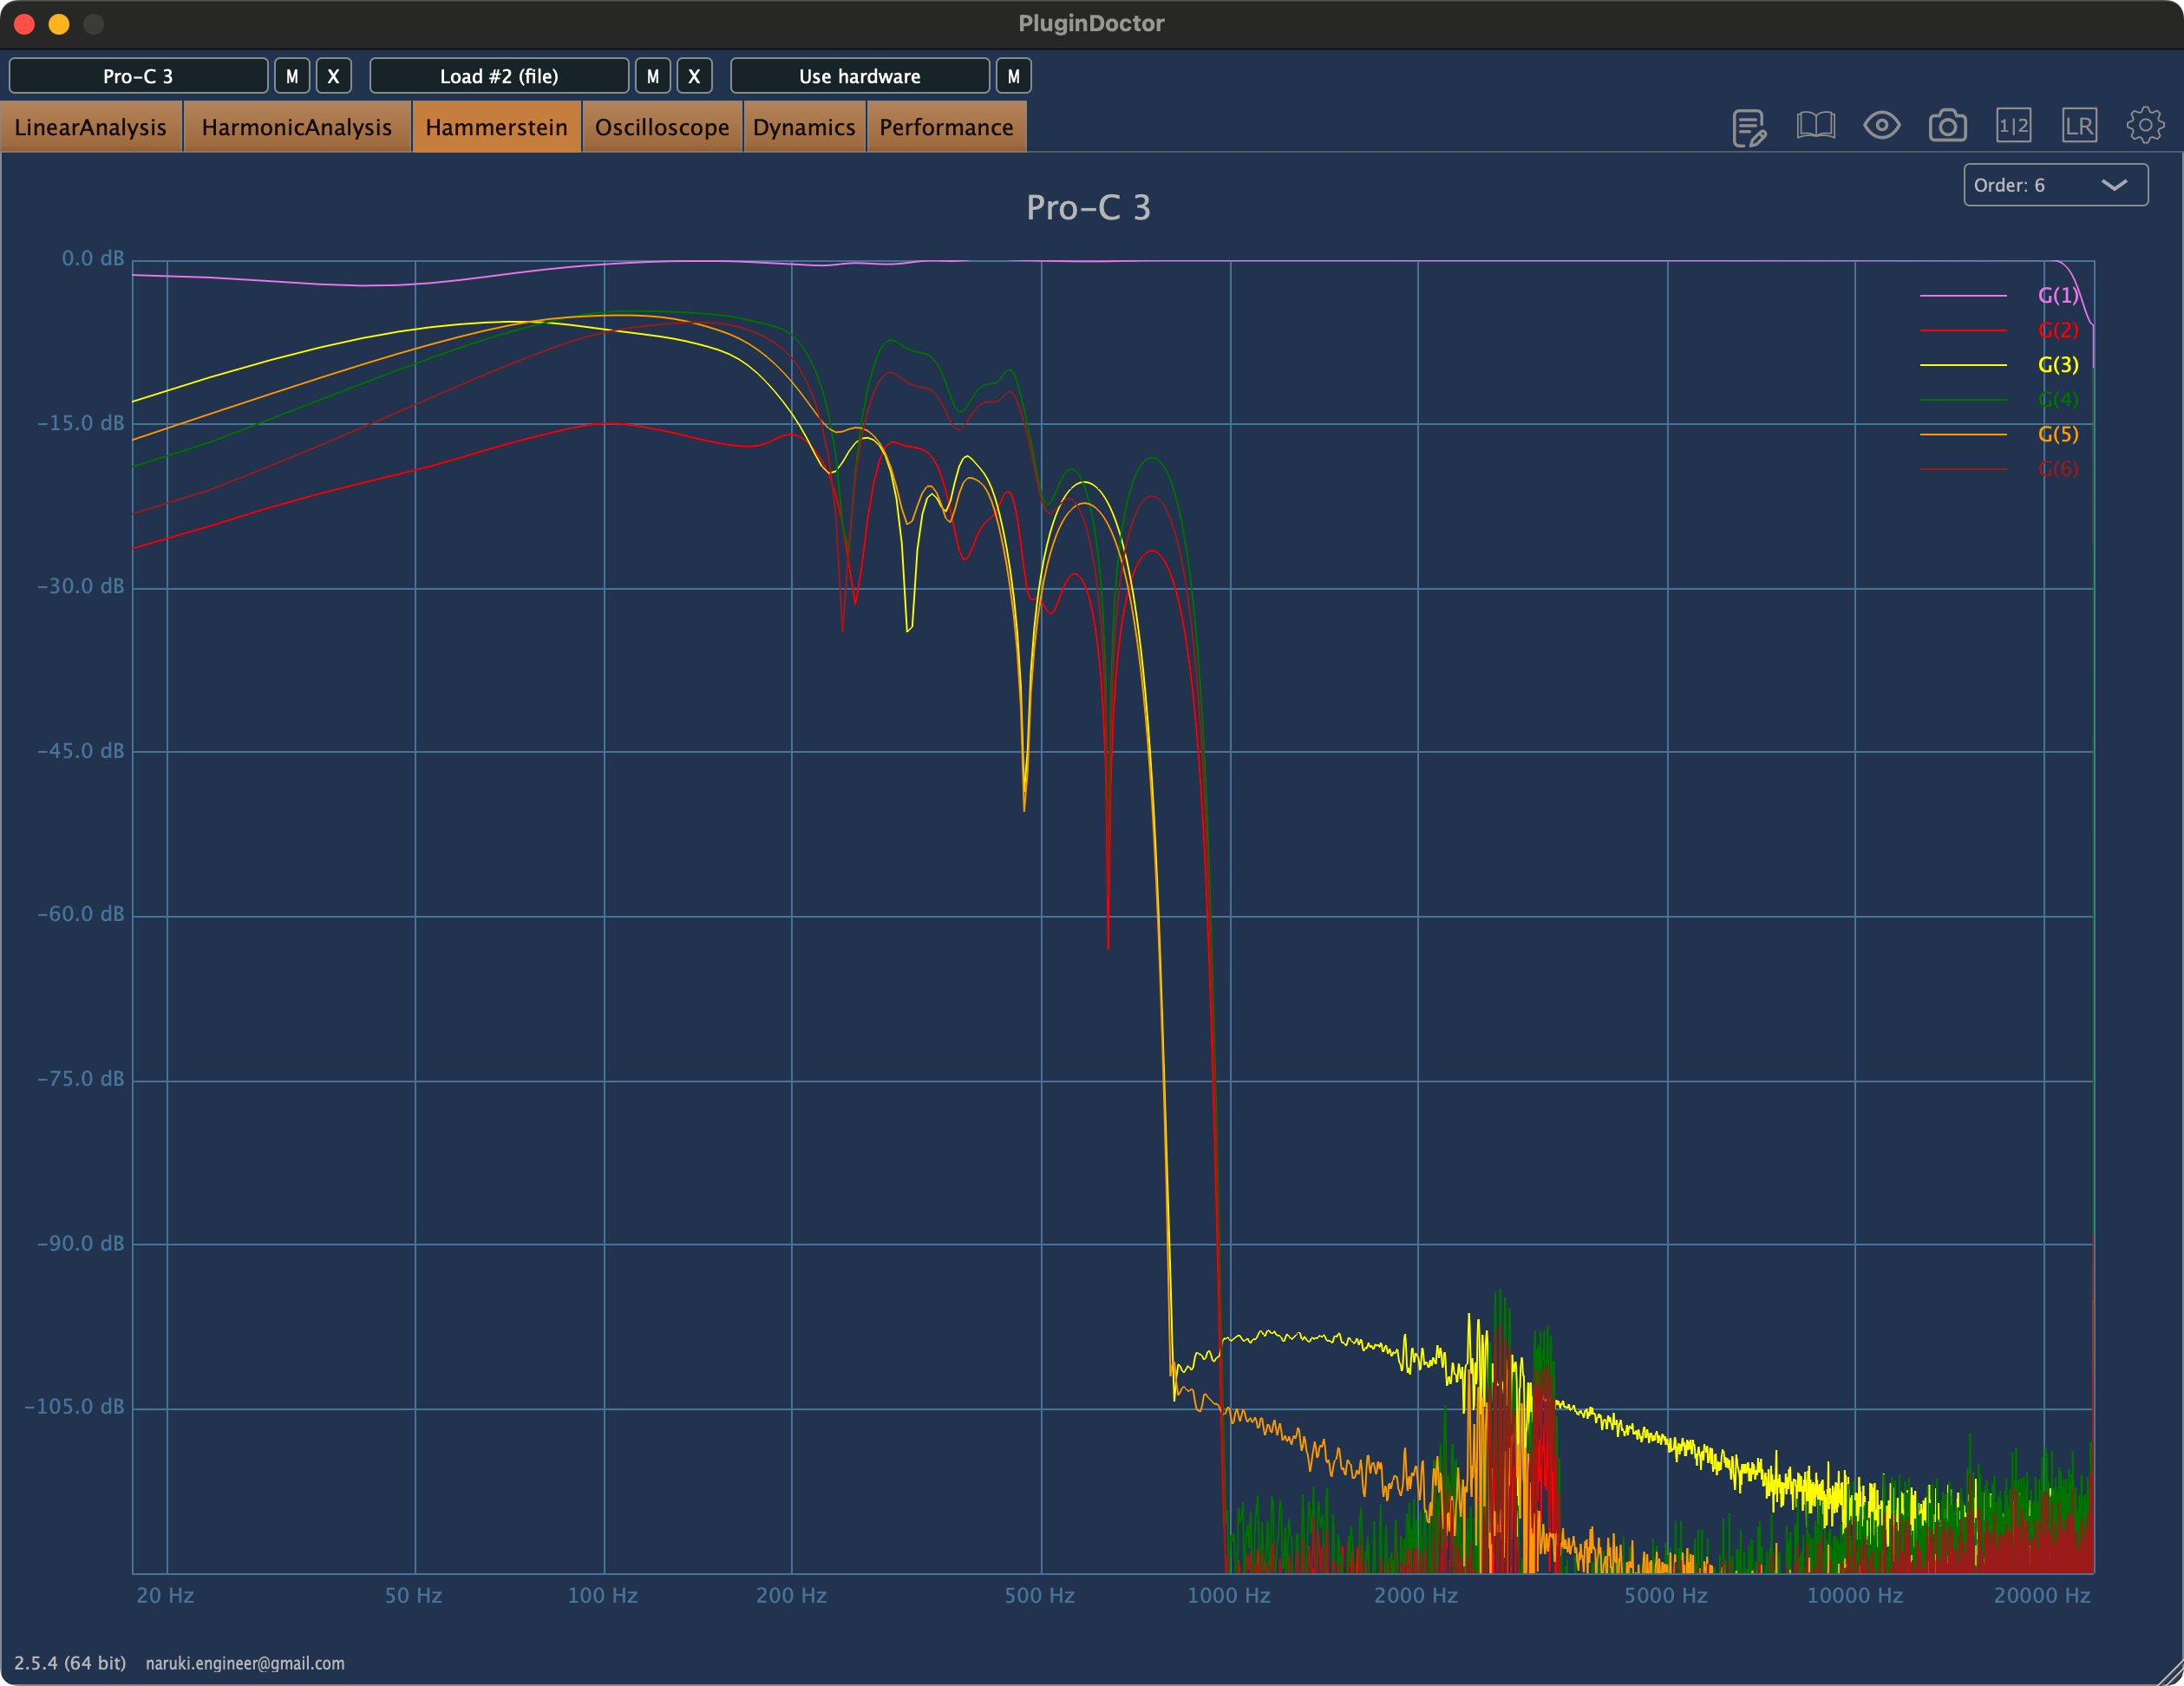Screen dimensions: 2184x1686
Task: Toggle M button next to Pro-C 3
Action: (x=292, y=76)
